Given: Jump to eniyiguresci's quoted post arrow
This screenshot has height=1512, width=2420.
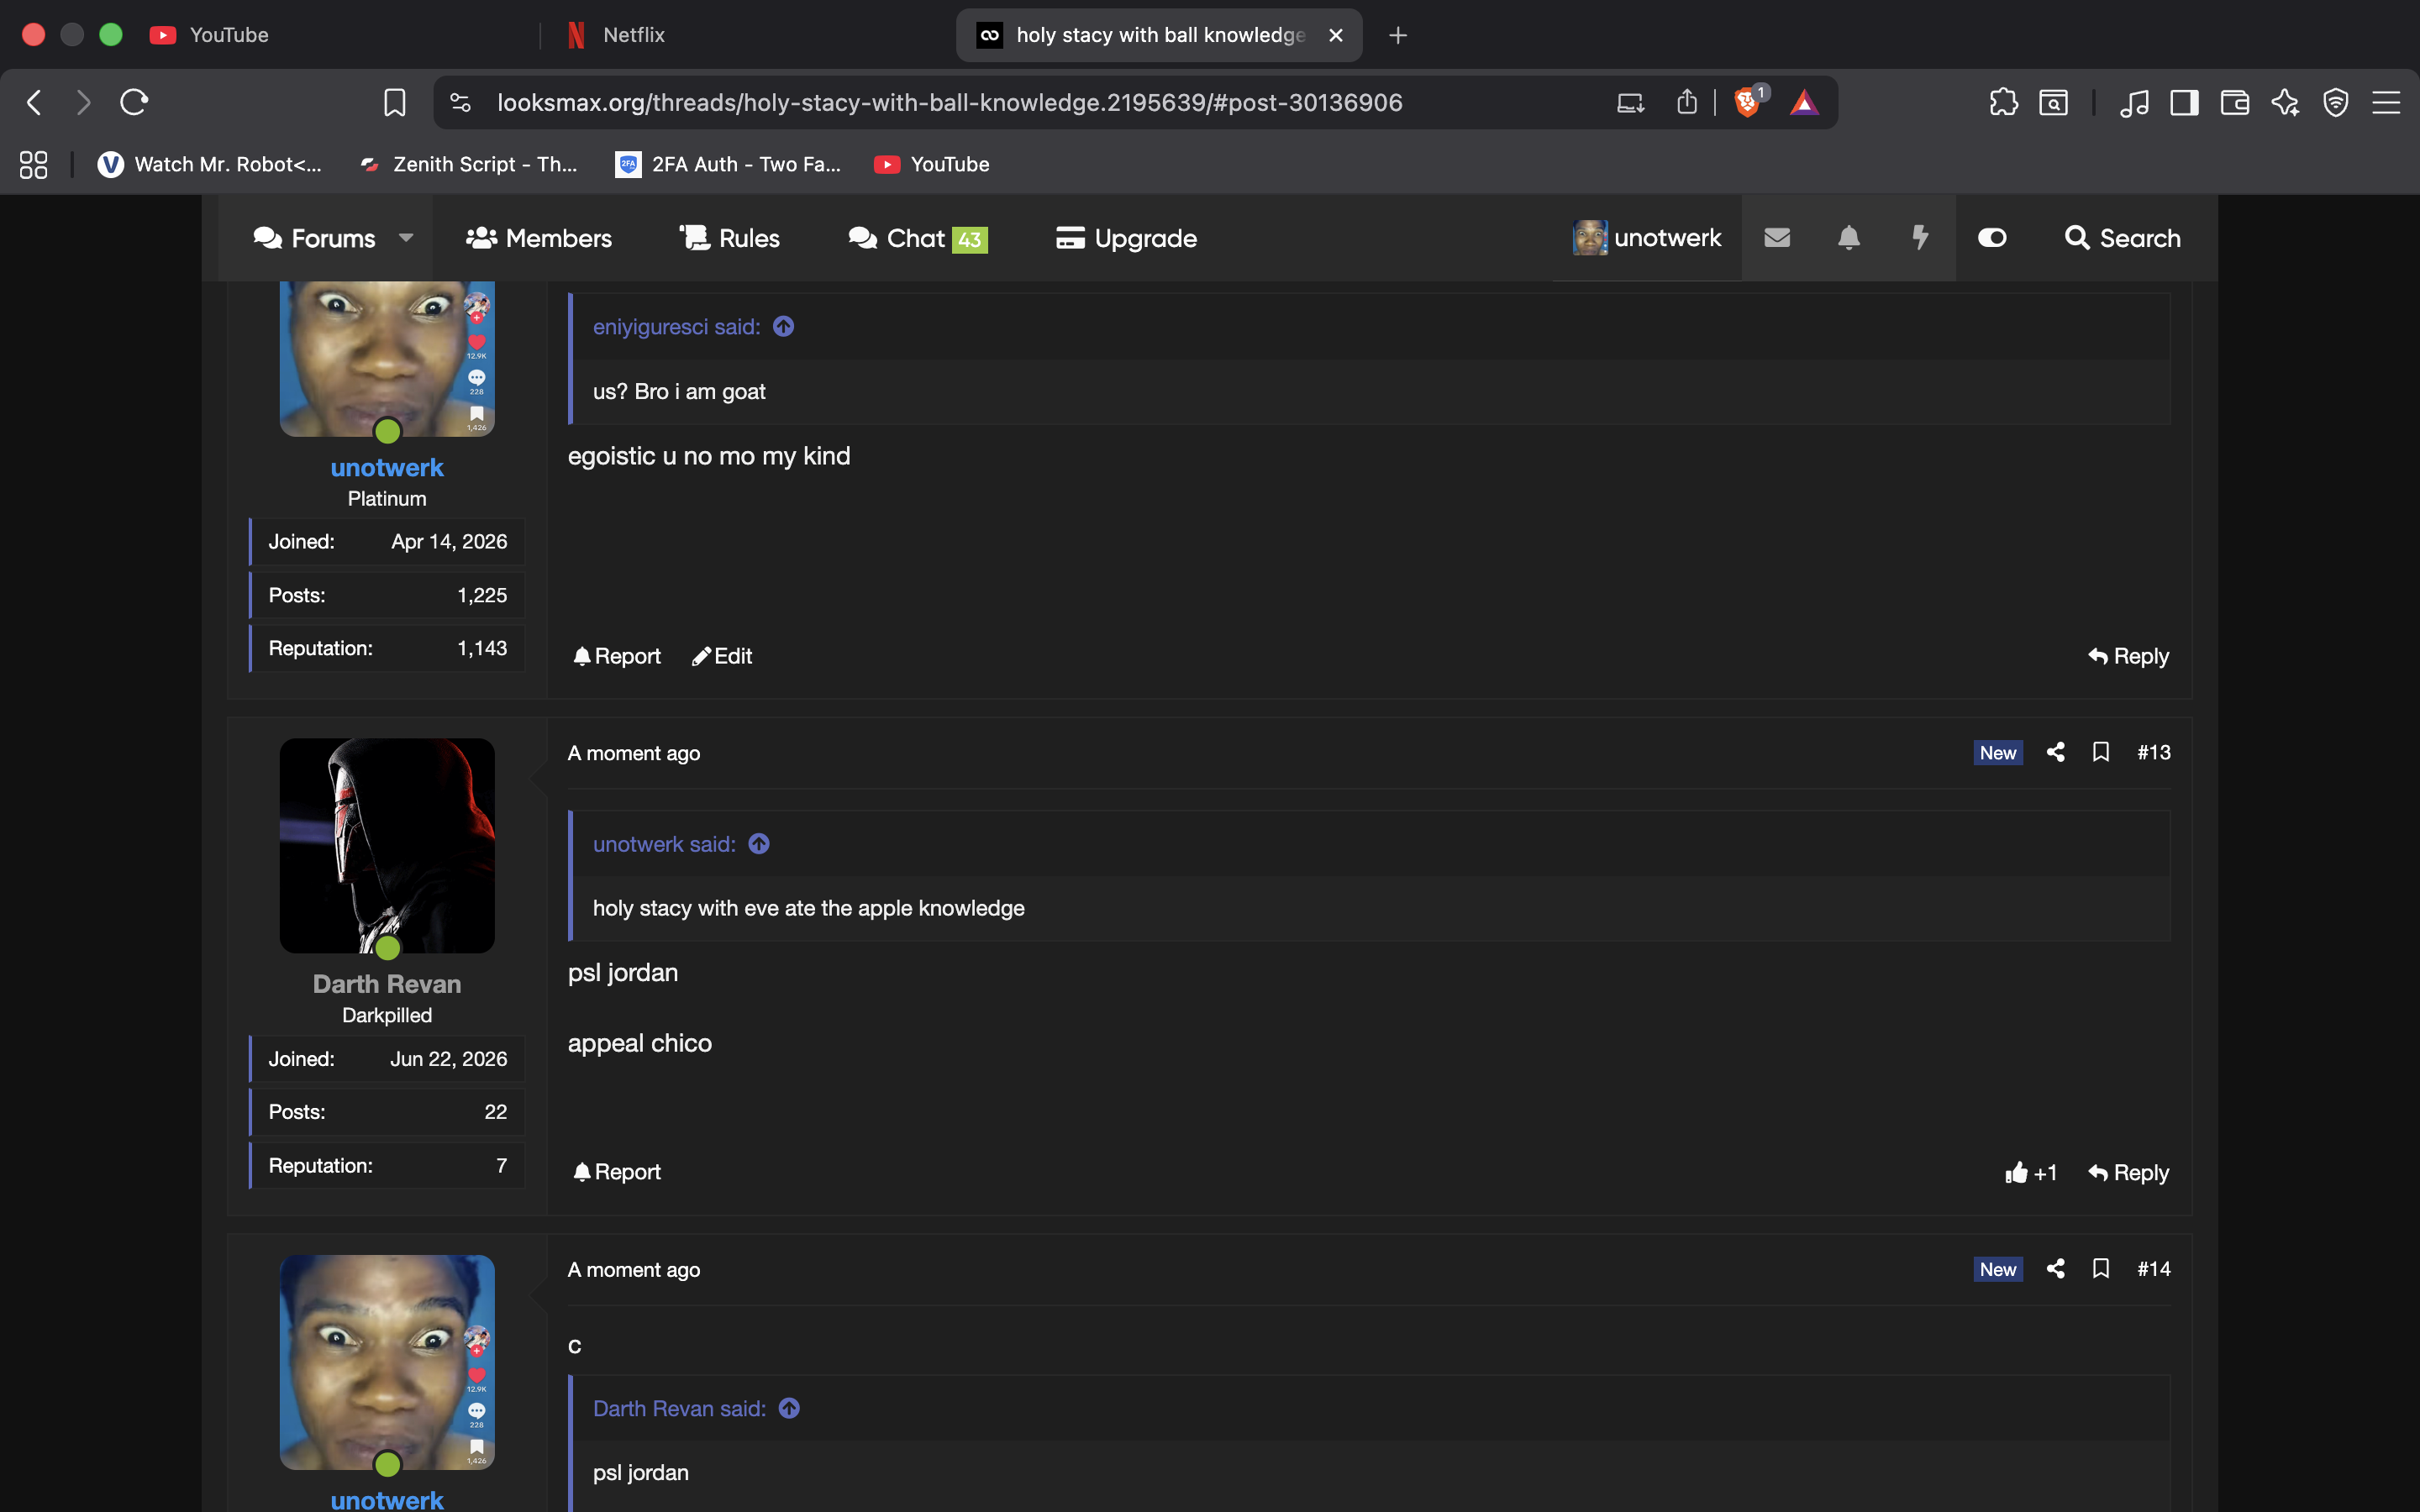Looking at the screenshot, I should (784, 327).
